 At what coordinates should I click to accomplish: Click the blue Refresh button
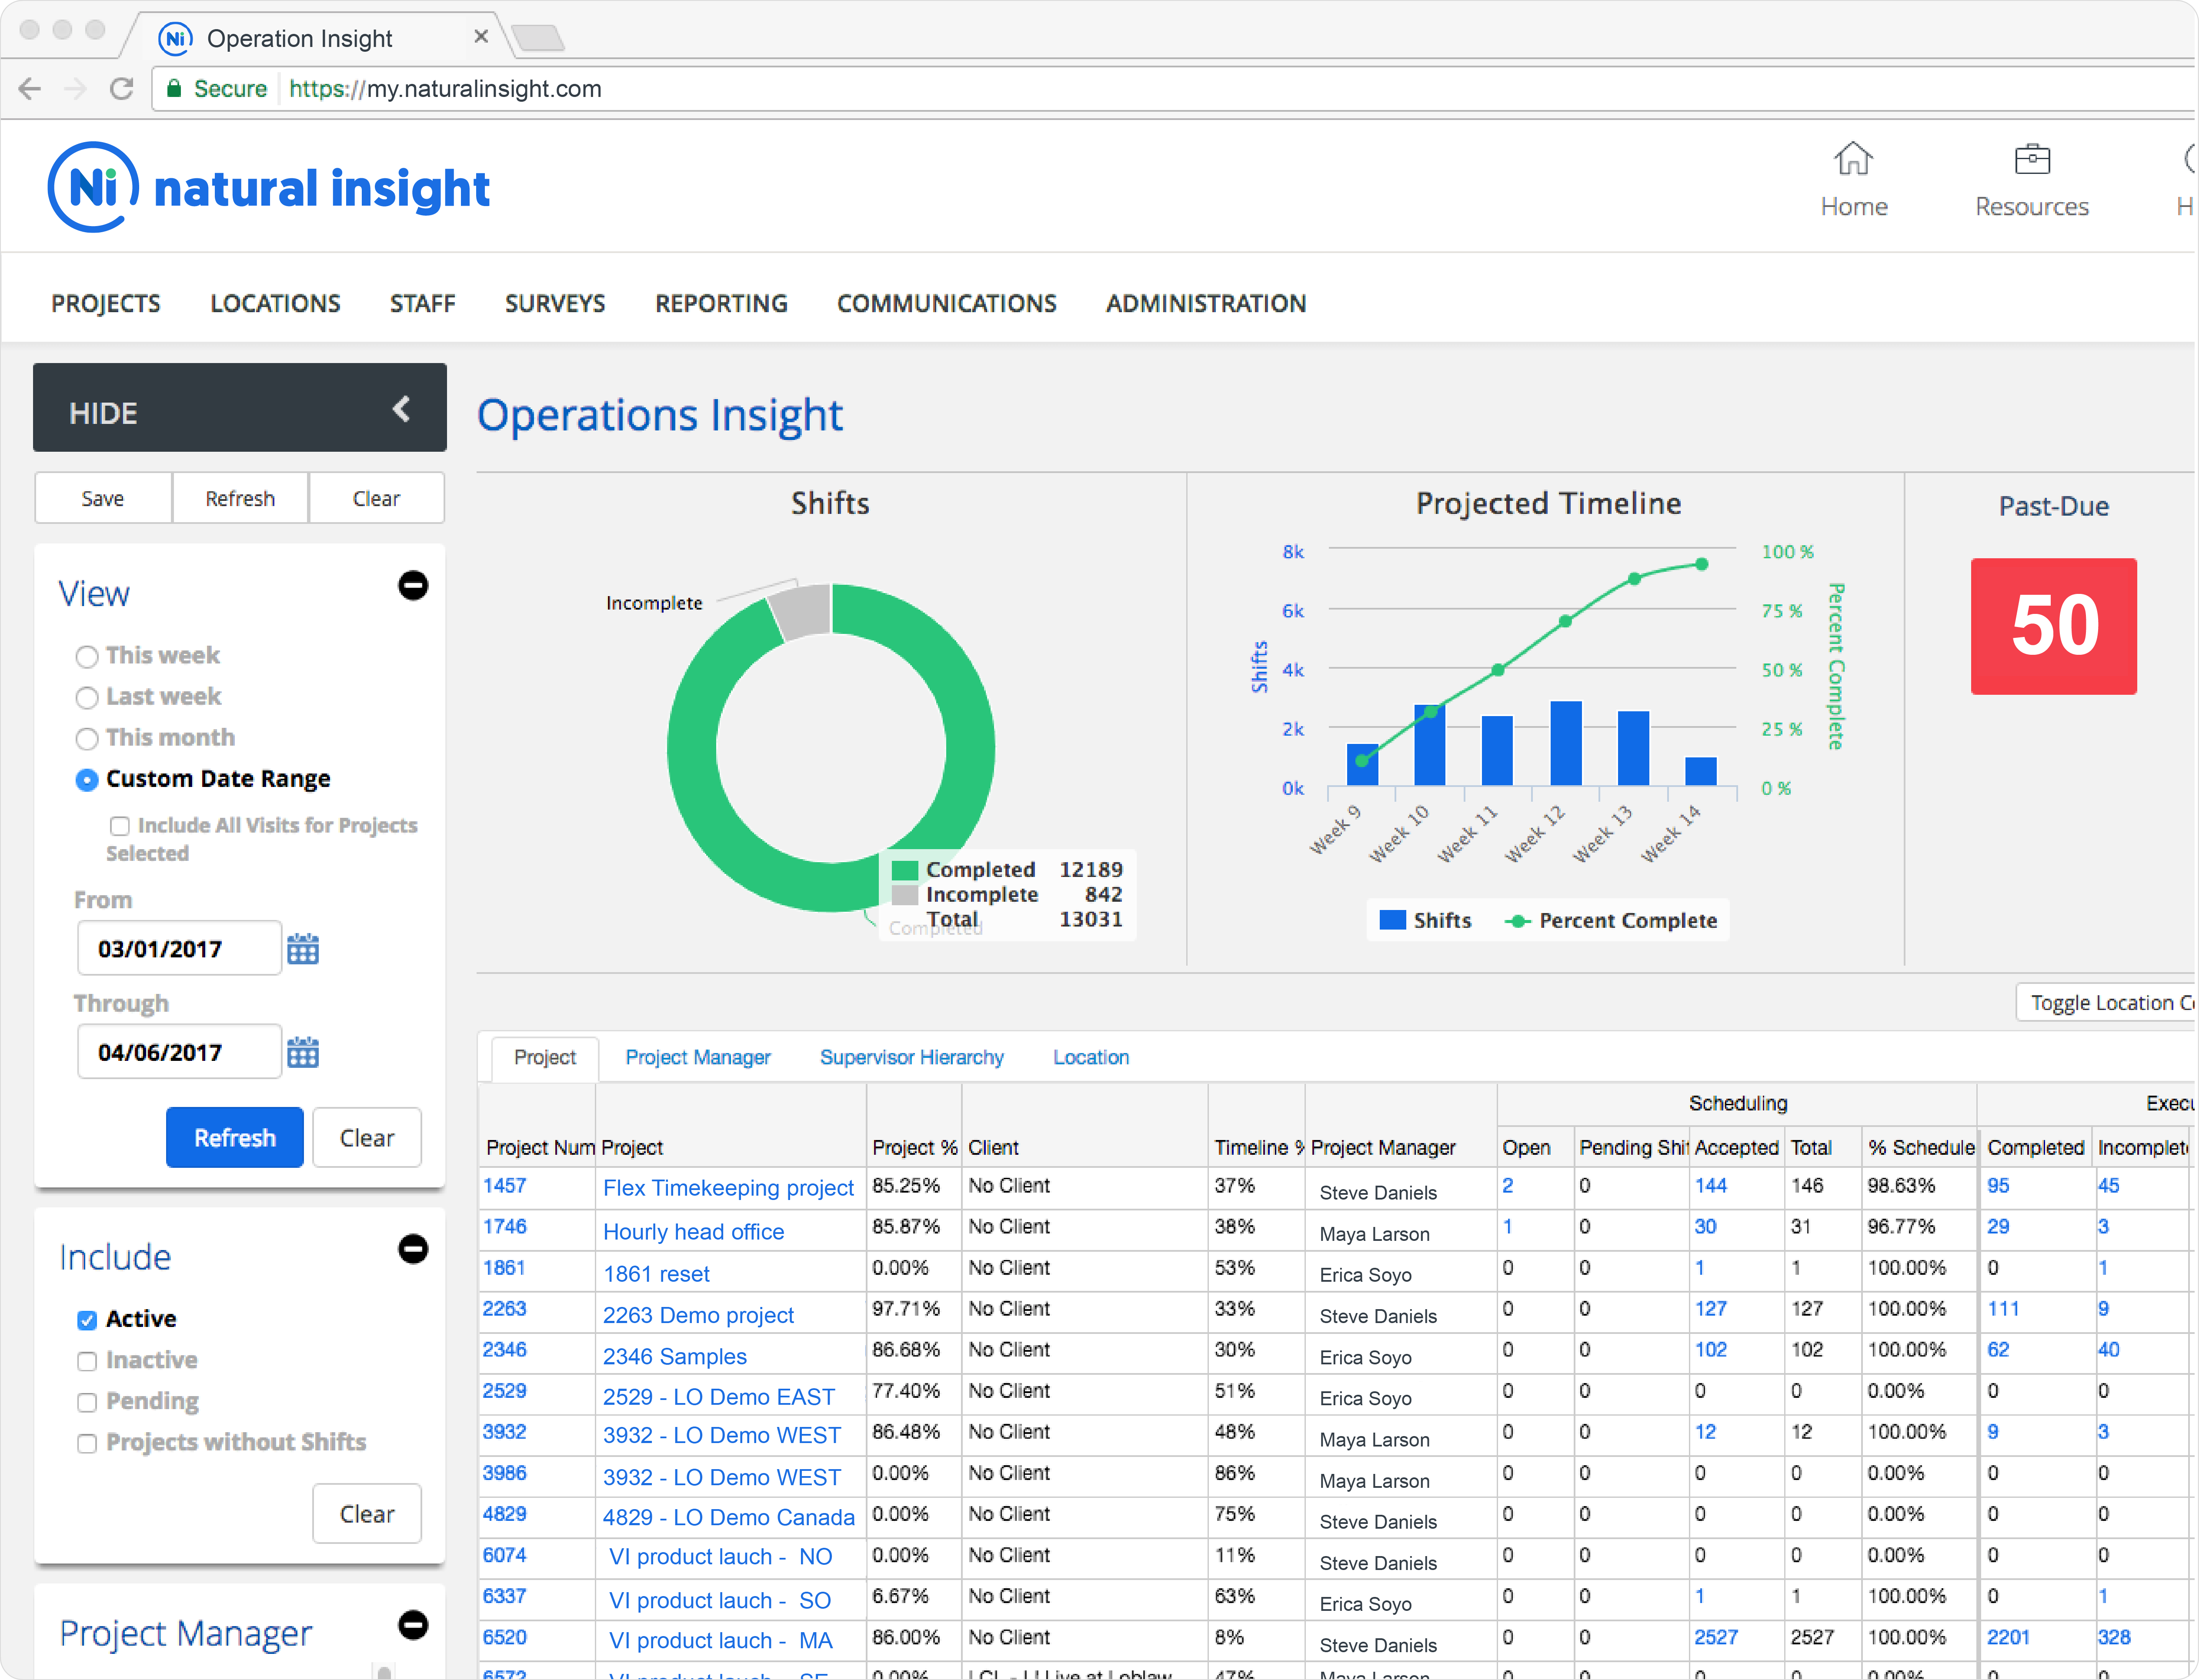pyautogui.click(x=234, y=1137)
